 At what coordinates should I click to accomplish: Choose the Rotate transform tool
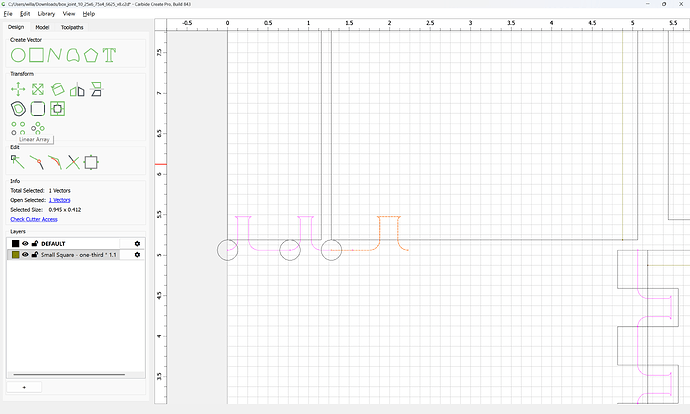(57, 89)
